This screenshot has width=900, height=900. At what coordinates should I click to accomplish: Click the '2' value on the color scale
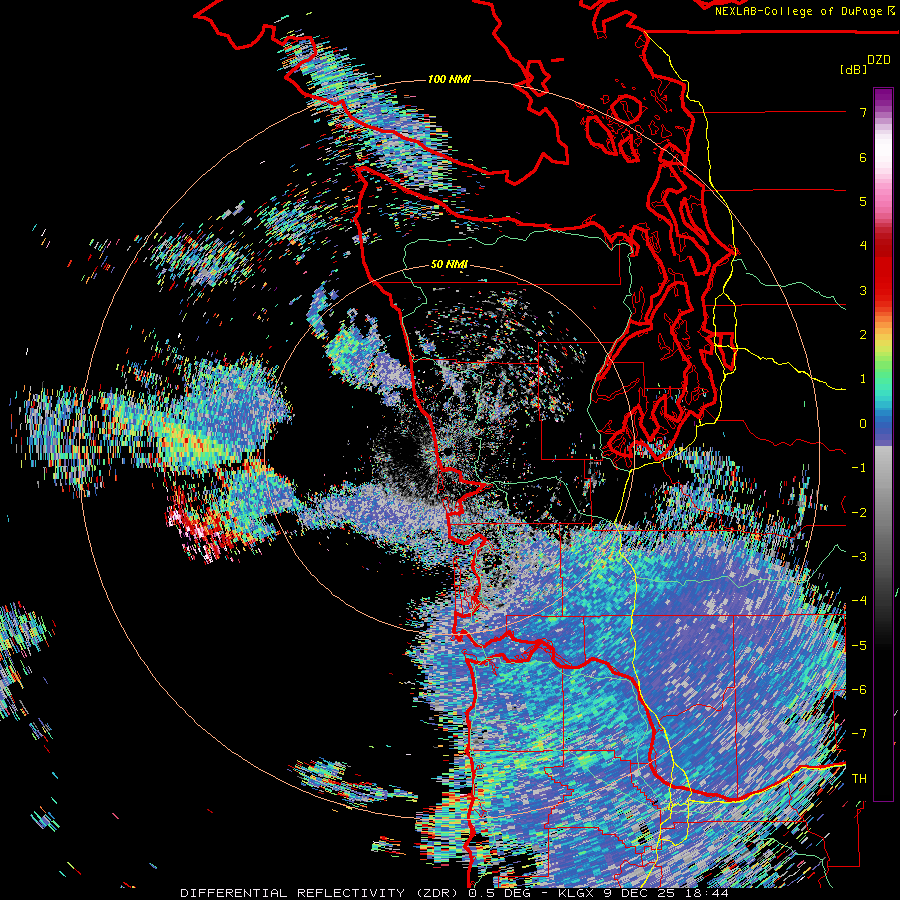(x=863, y=335)
